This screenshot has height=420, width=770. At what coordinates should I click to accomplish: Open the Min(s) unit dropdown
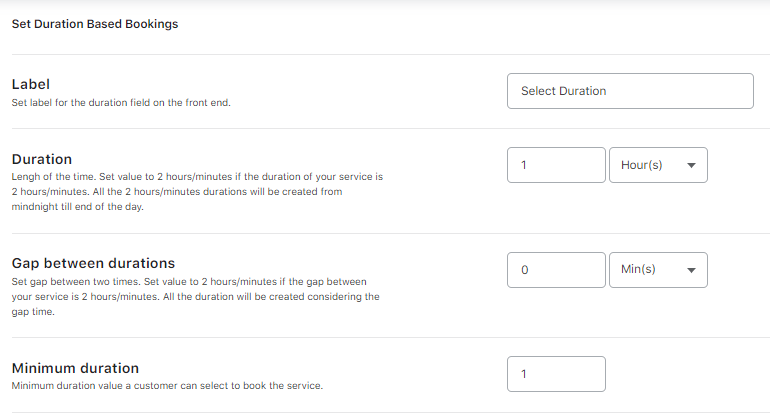(x=658, y=270)
